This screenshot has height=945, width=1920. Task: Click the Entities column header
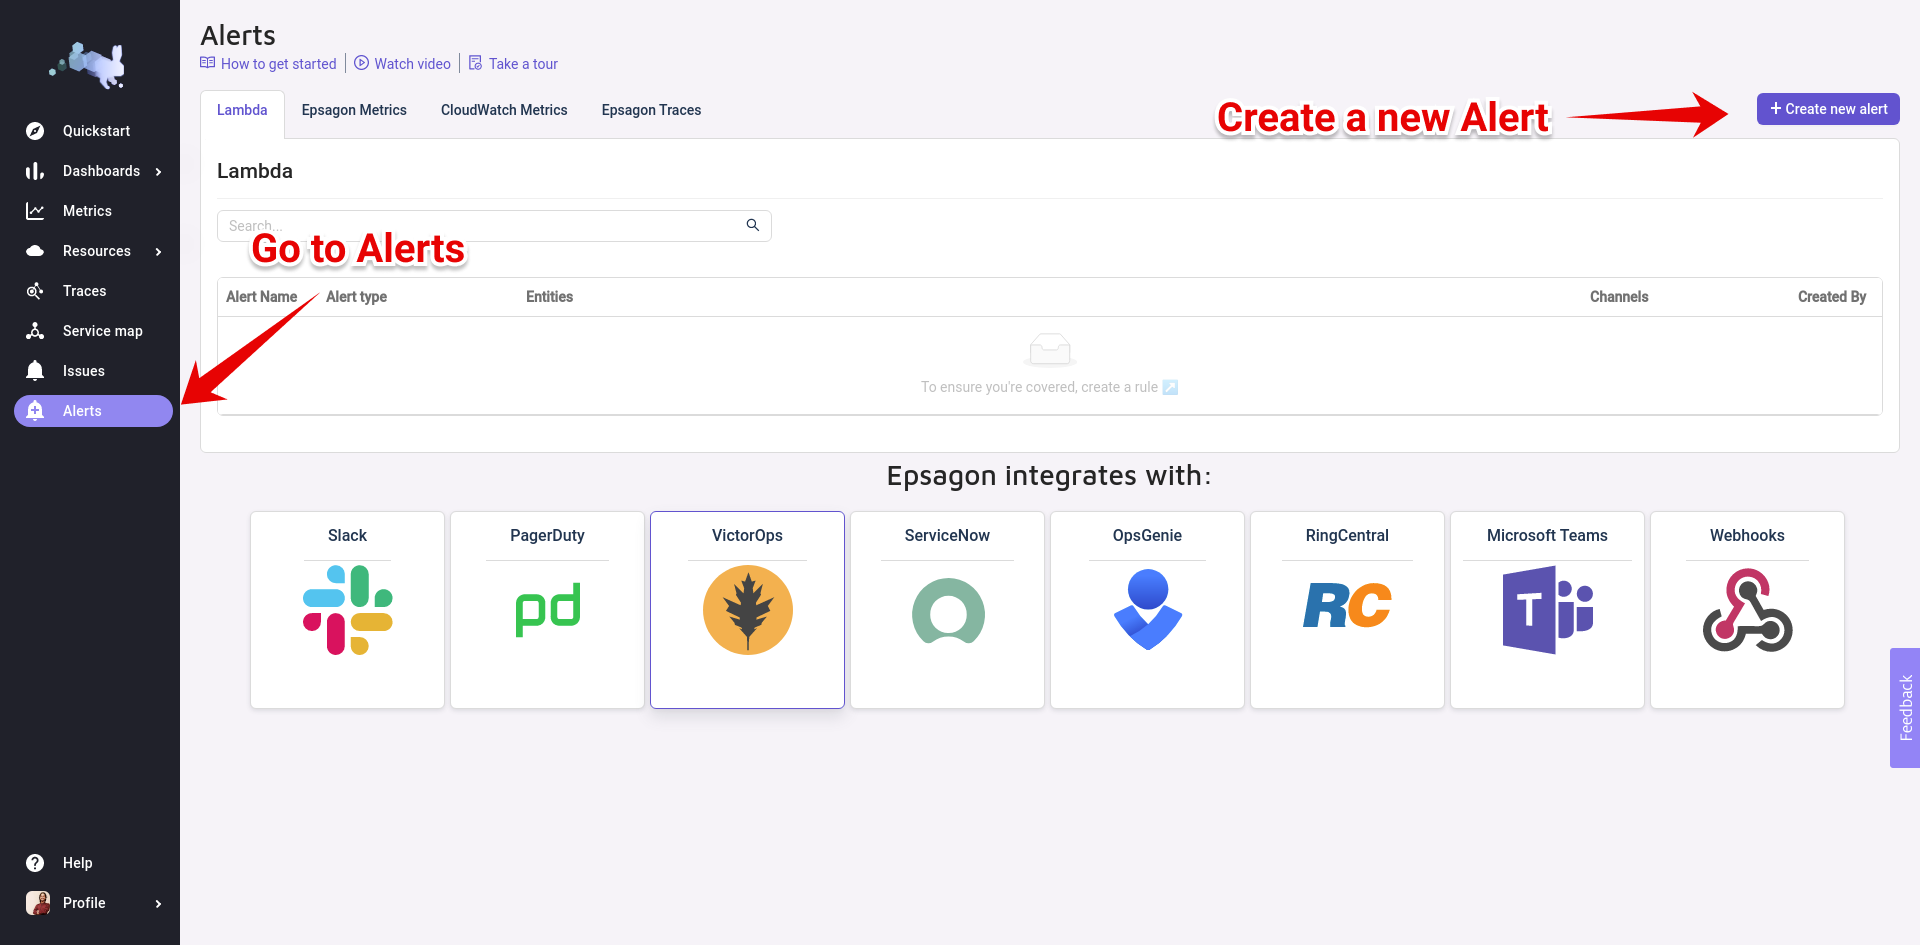click(x=549, y=297)
